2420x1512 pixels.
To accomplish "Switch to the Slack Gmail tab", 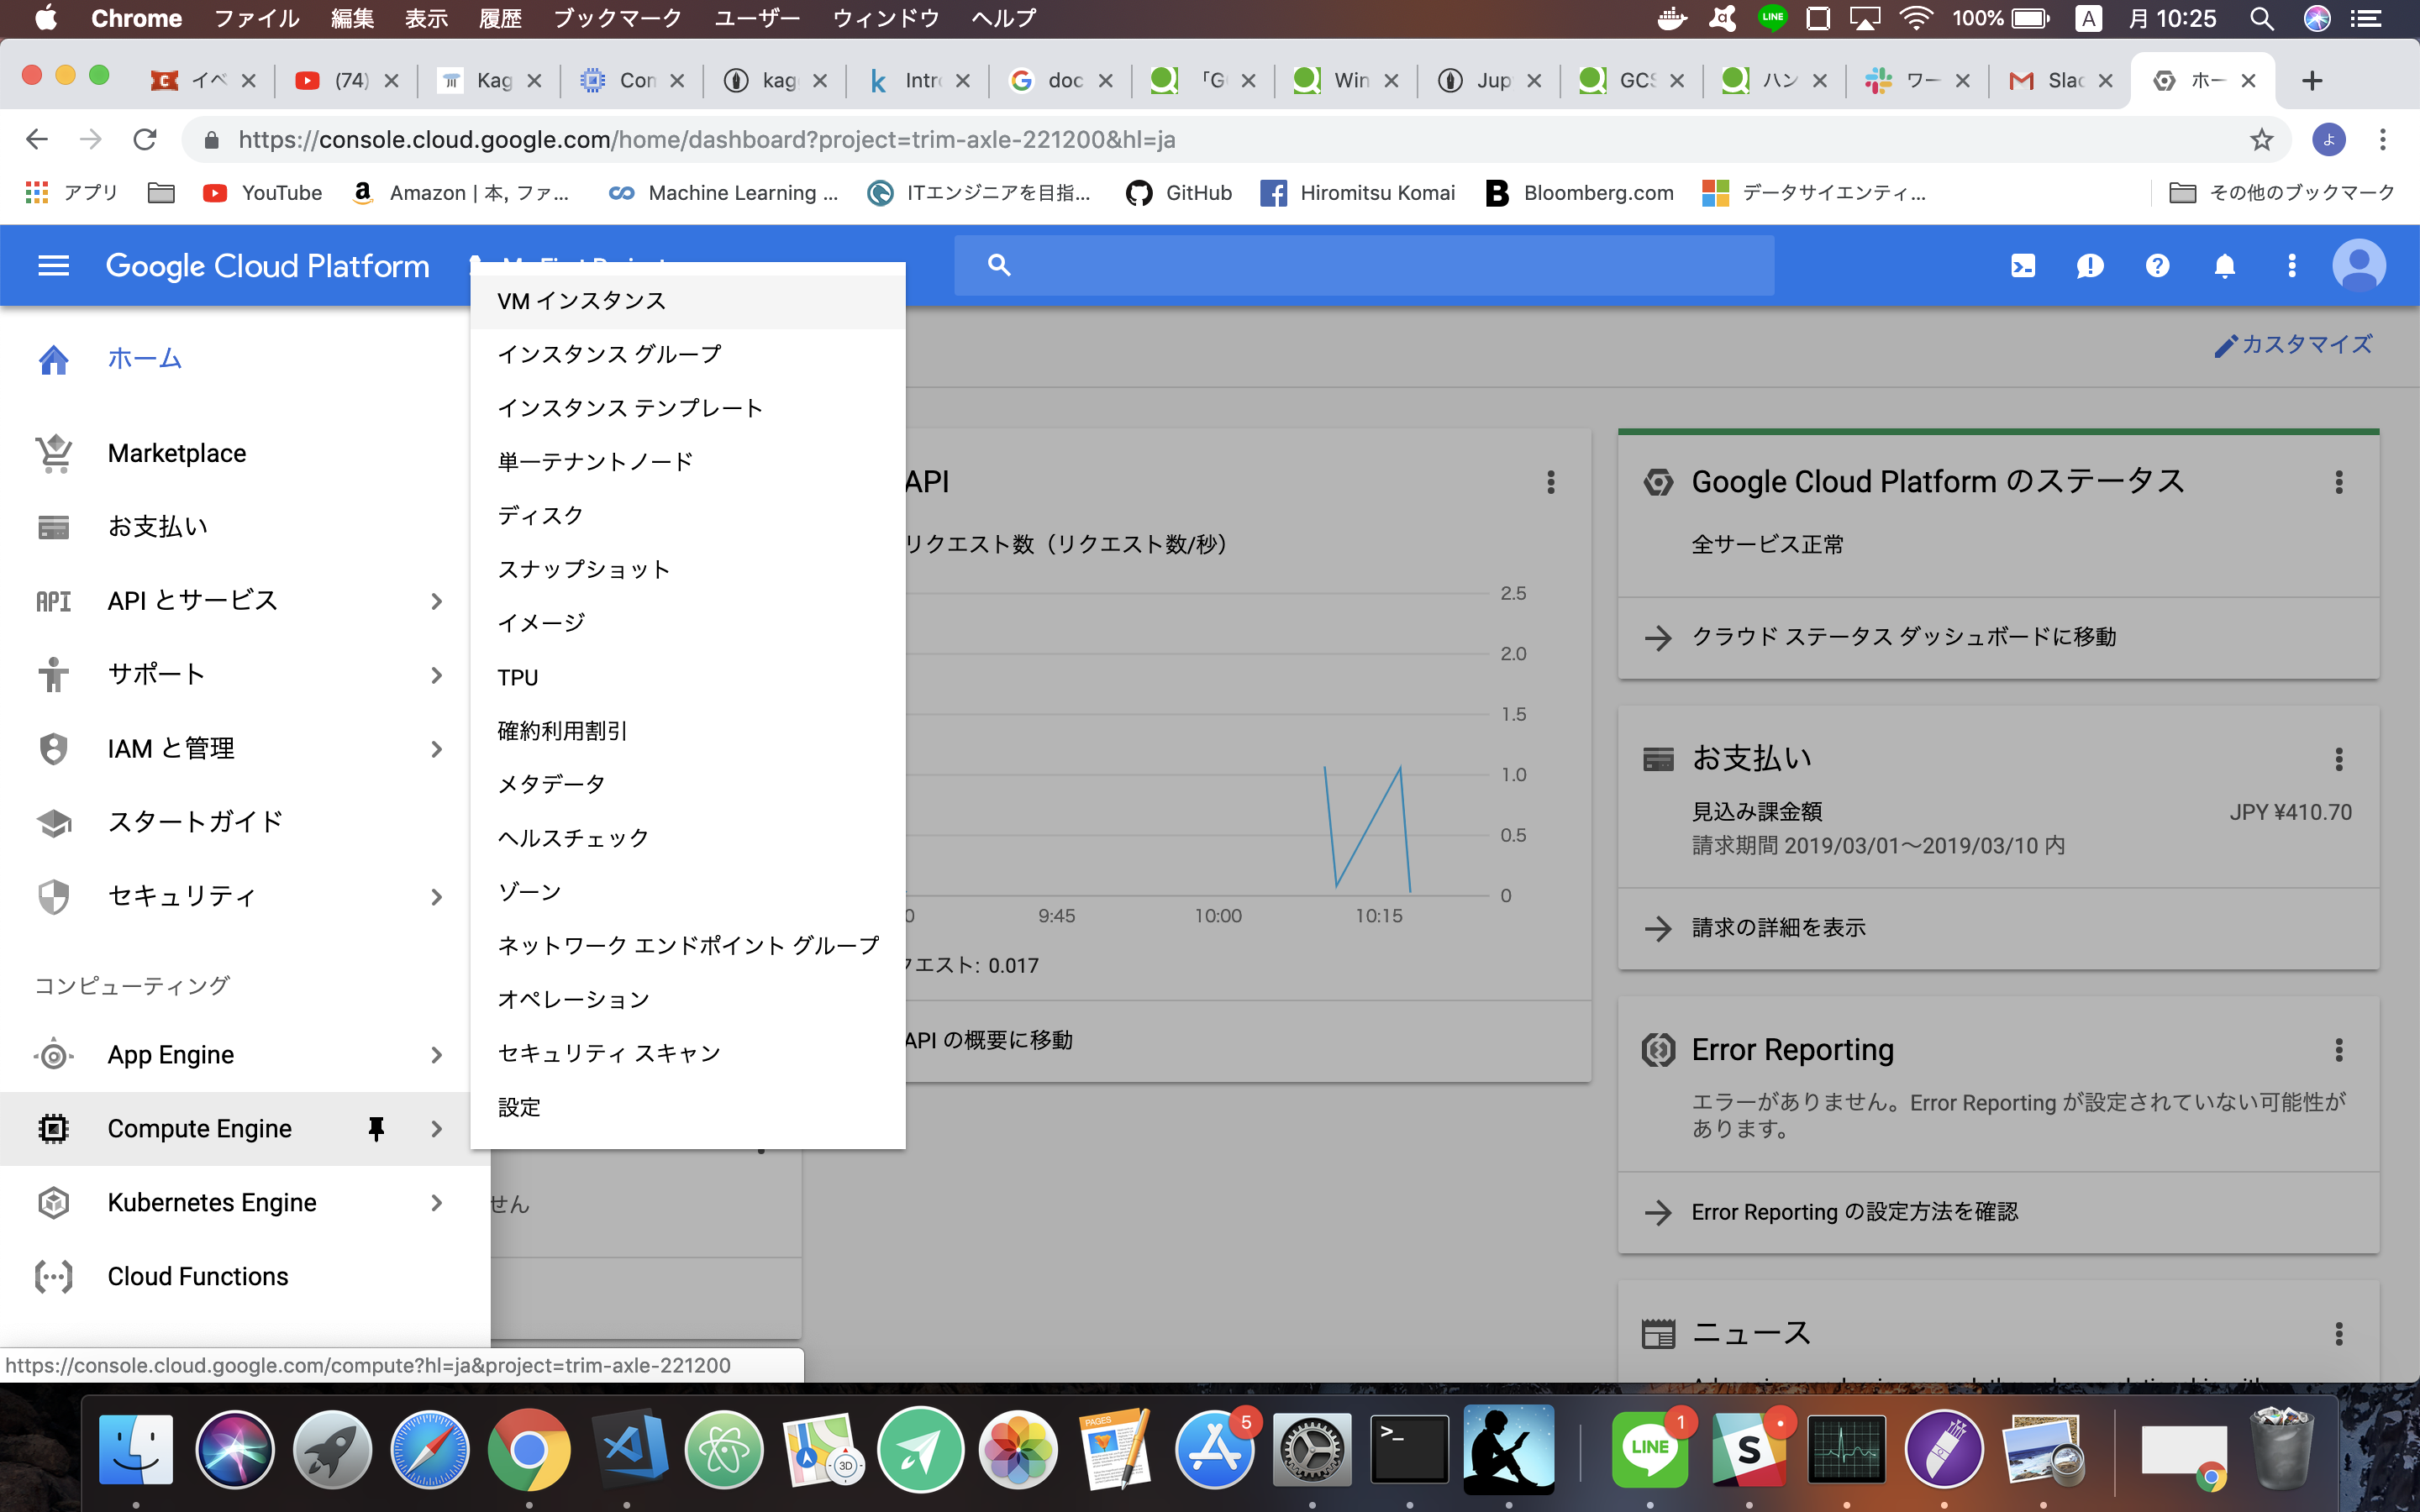I will click(2060, 80).
